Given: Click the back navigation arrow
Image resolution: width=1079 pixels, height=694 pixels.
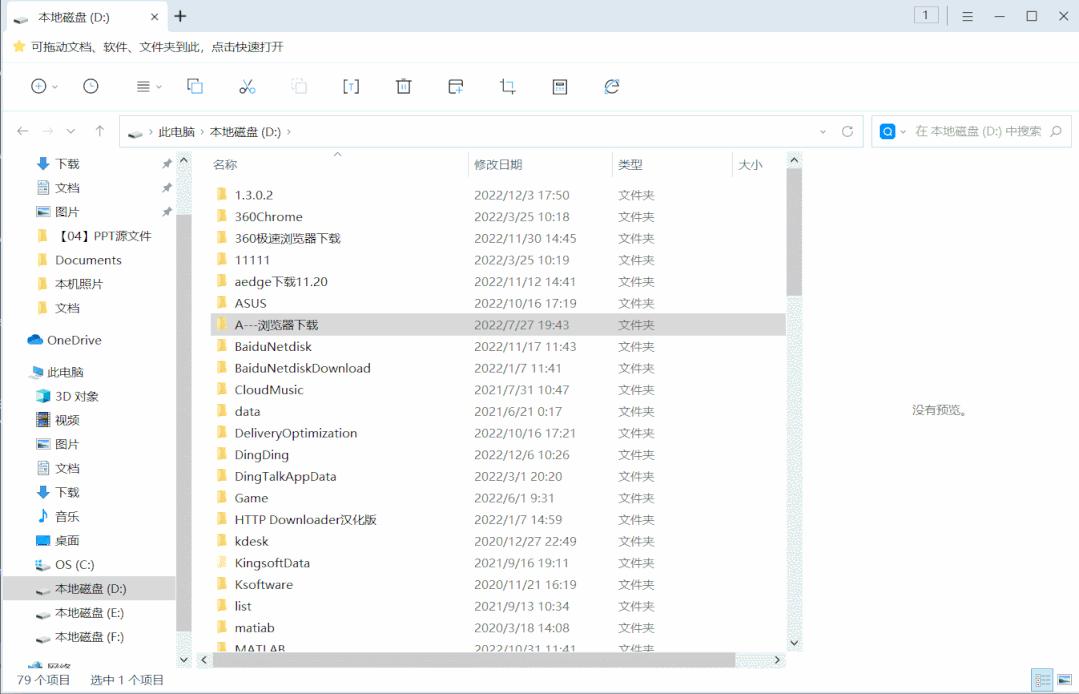Looking at the screenshot, I should pos(22,130).
